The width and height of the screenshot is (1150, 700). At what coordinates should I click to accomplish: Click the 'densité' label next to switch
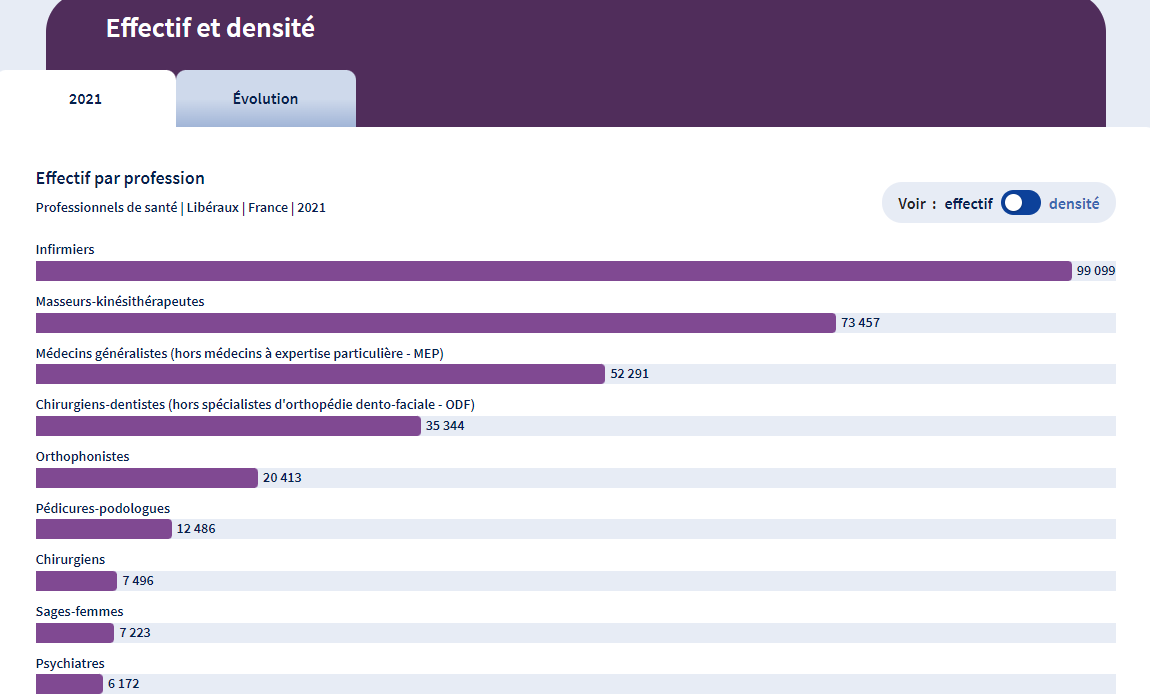(x=1073, y=203)
